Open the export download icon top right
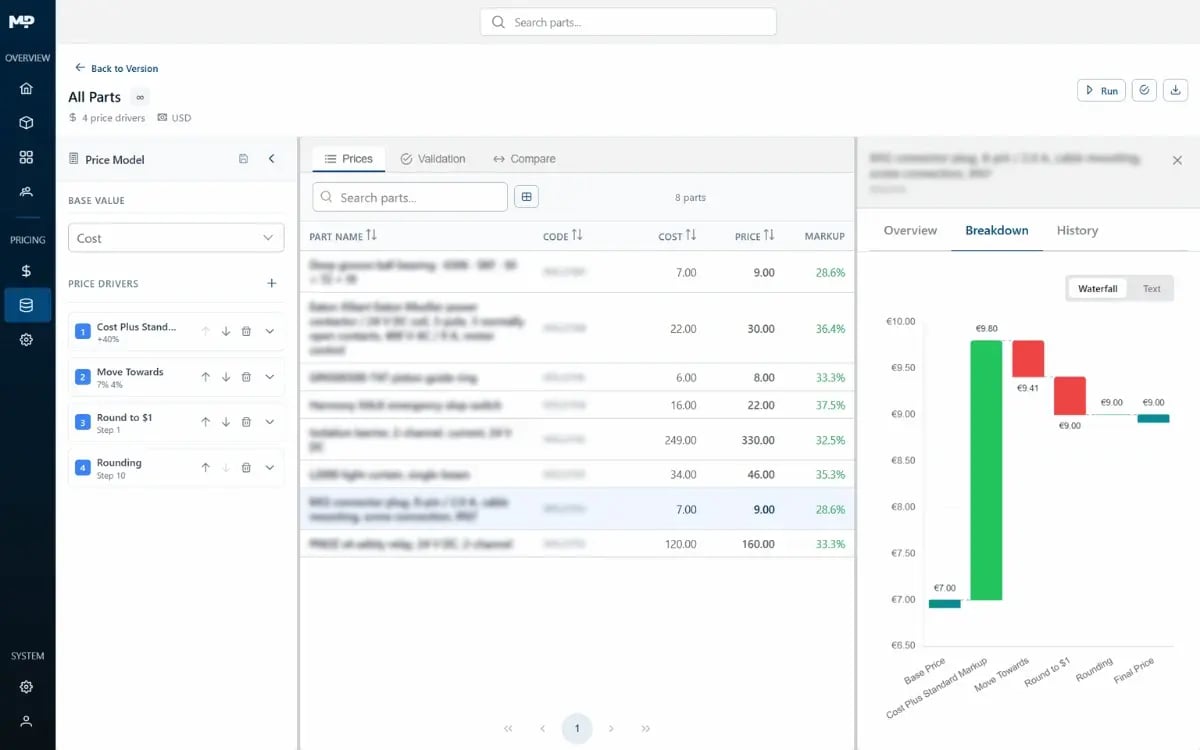This screenshot has height=750, width=1200. (x=1175, y=89)
